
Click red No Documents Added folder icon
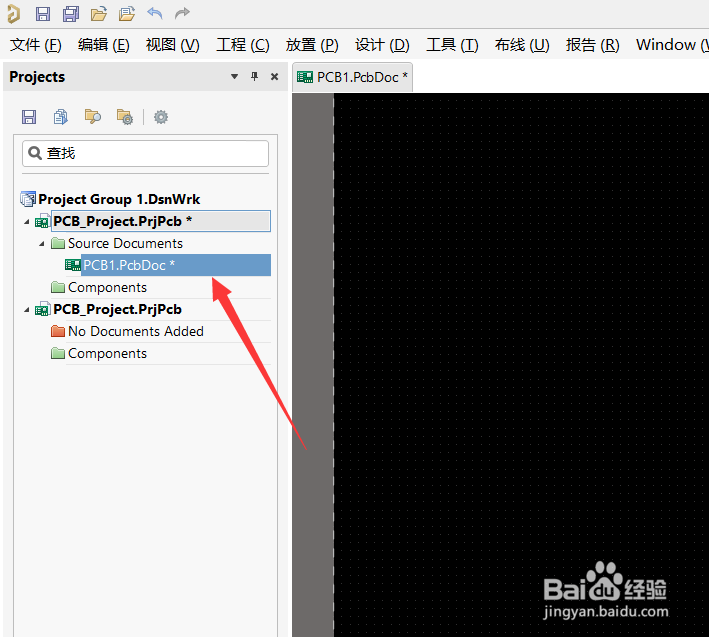click(x=58, y=331)
